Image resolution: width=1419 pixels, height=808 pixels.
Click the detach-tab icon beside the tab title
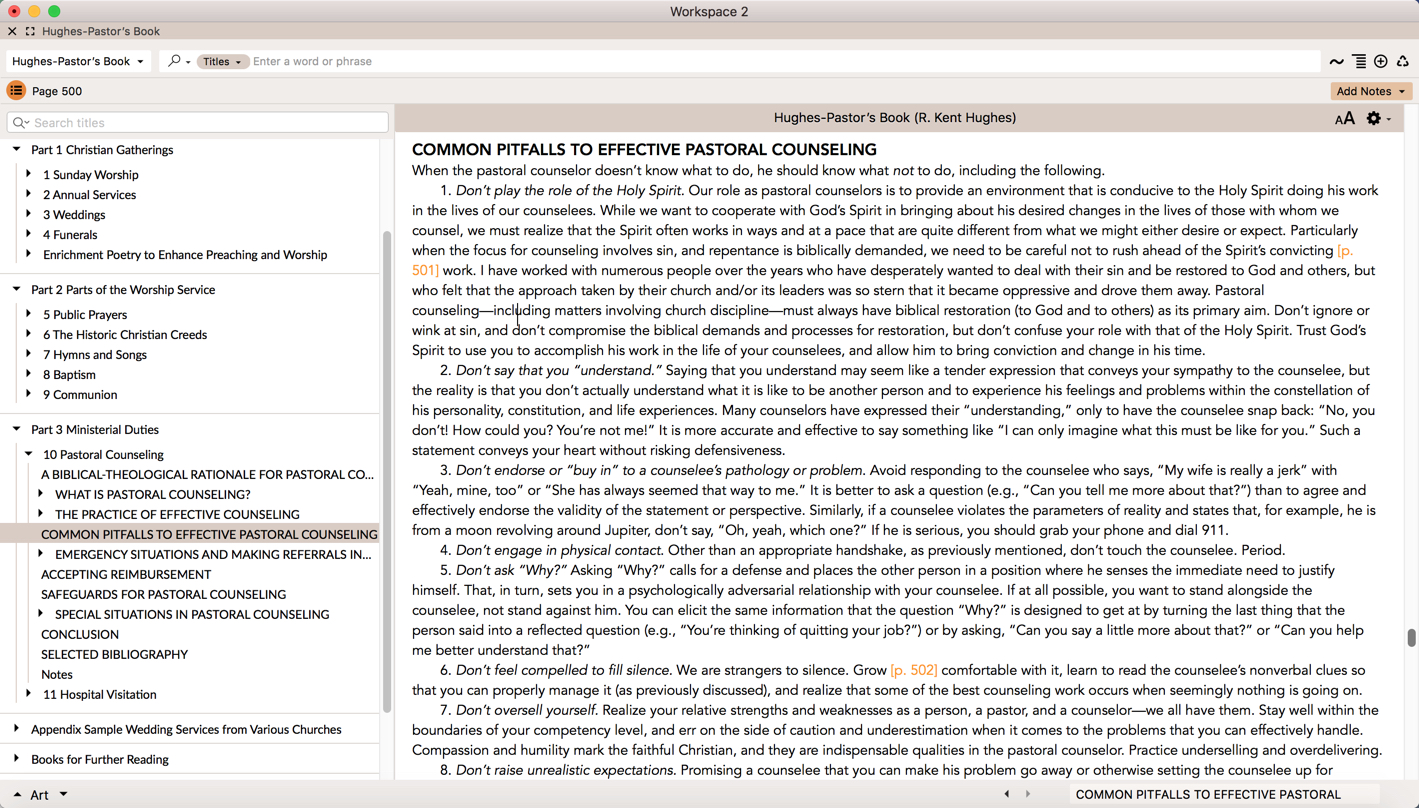click(x=30, y=31)
